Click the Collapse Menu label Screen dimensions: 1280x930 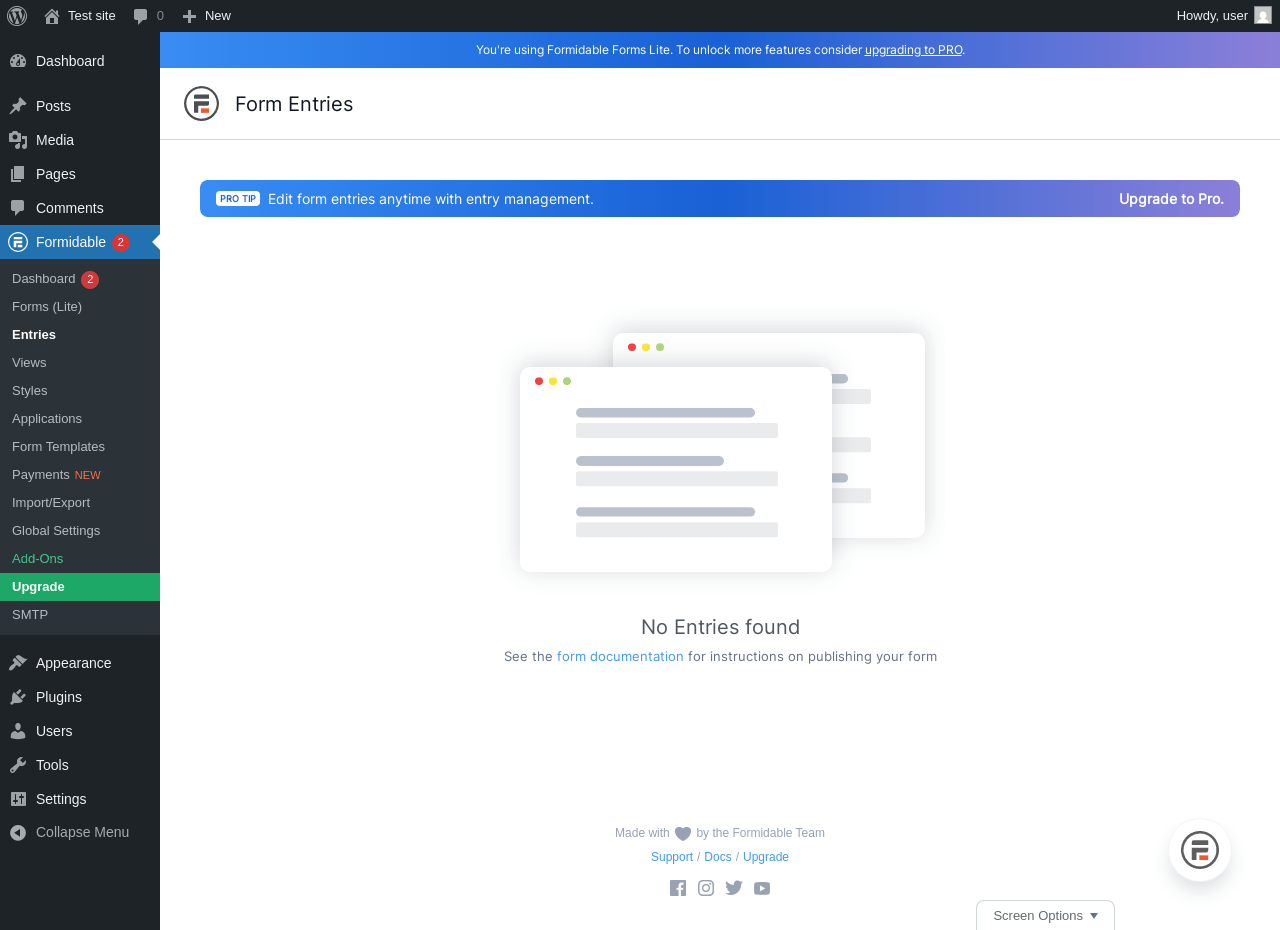(82, 832)
